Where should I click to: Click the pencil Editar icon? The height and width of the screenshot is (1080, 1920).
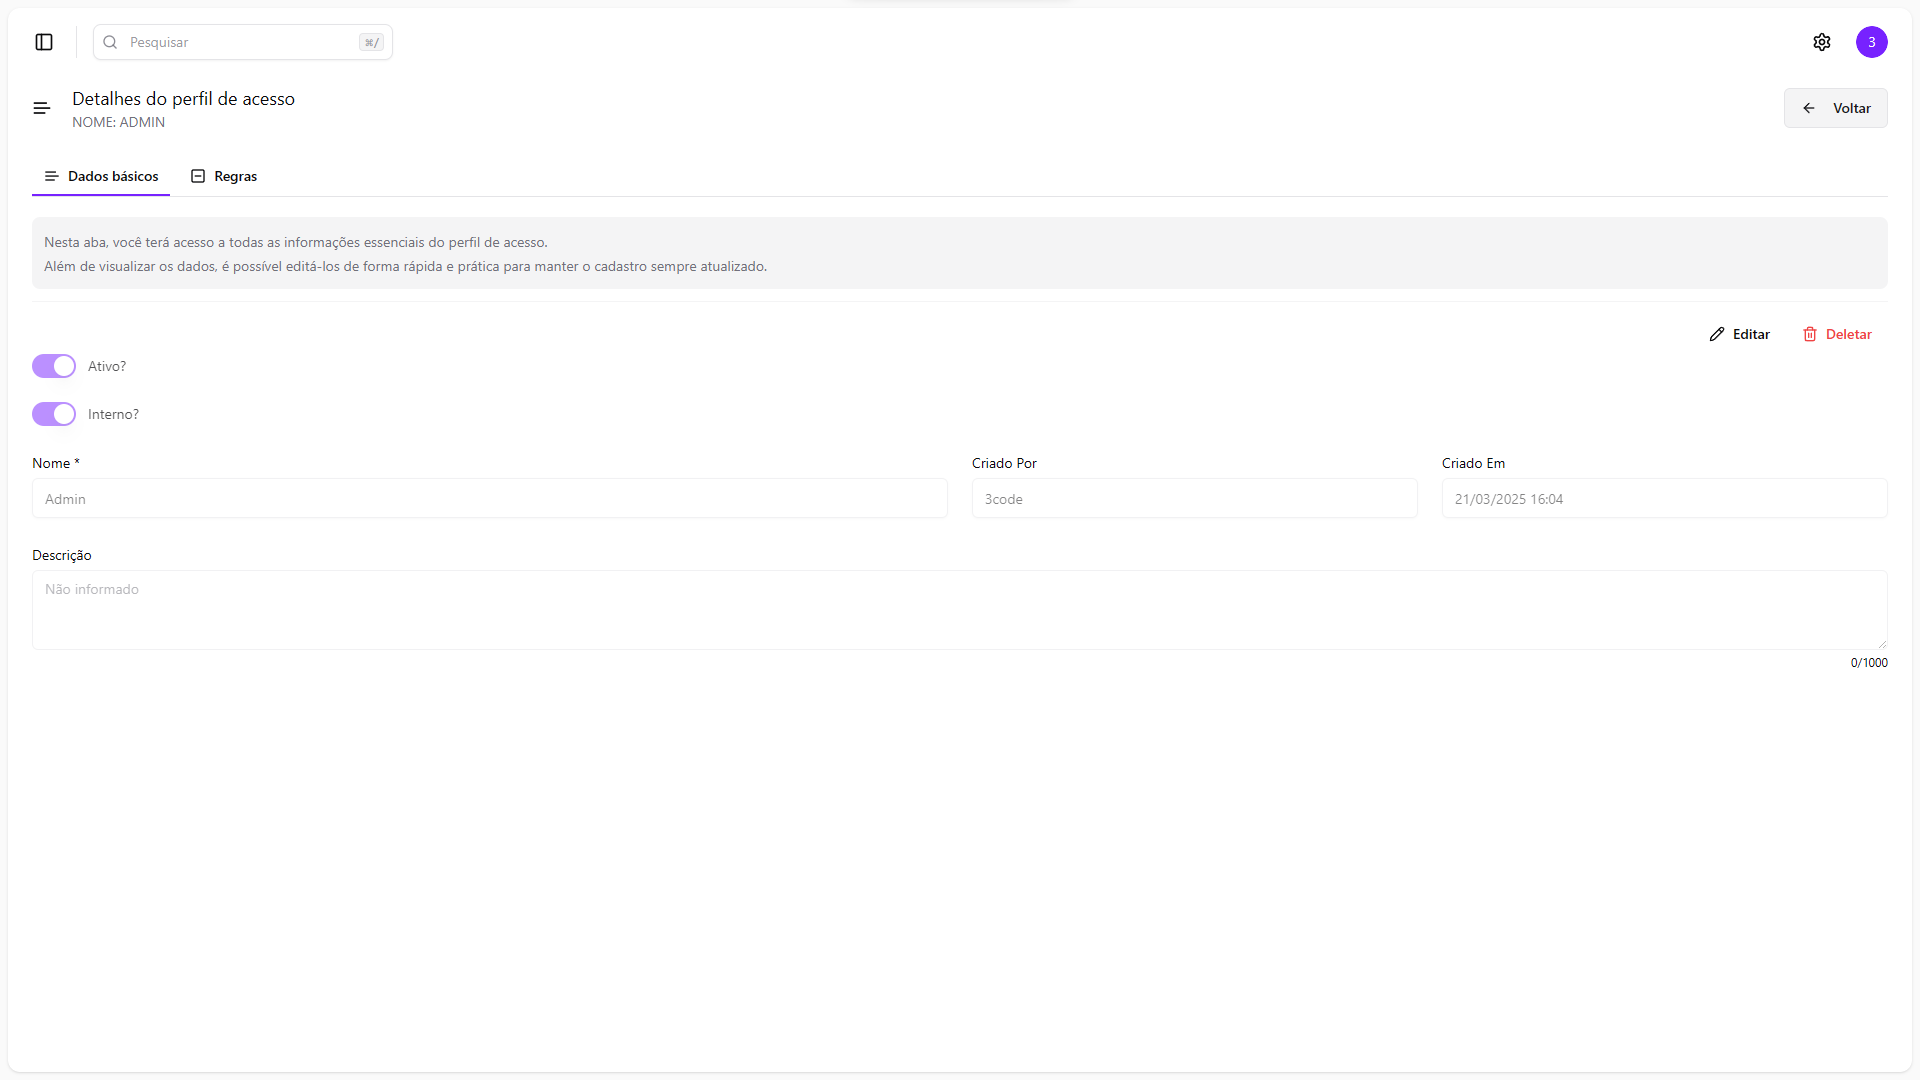pyautogui.click(x=1717, y=334)
